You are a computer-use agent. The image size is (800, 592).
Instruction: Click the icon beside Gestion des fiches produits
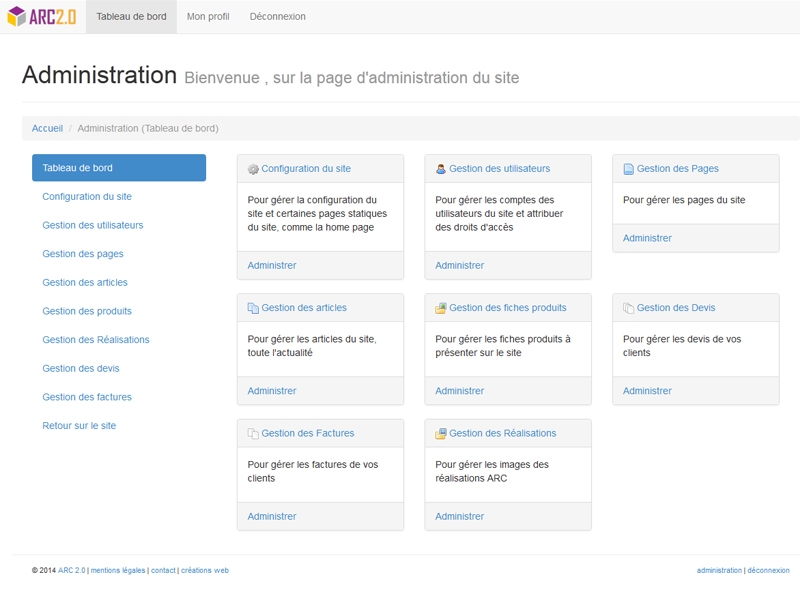[441, 308]
